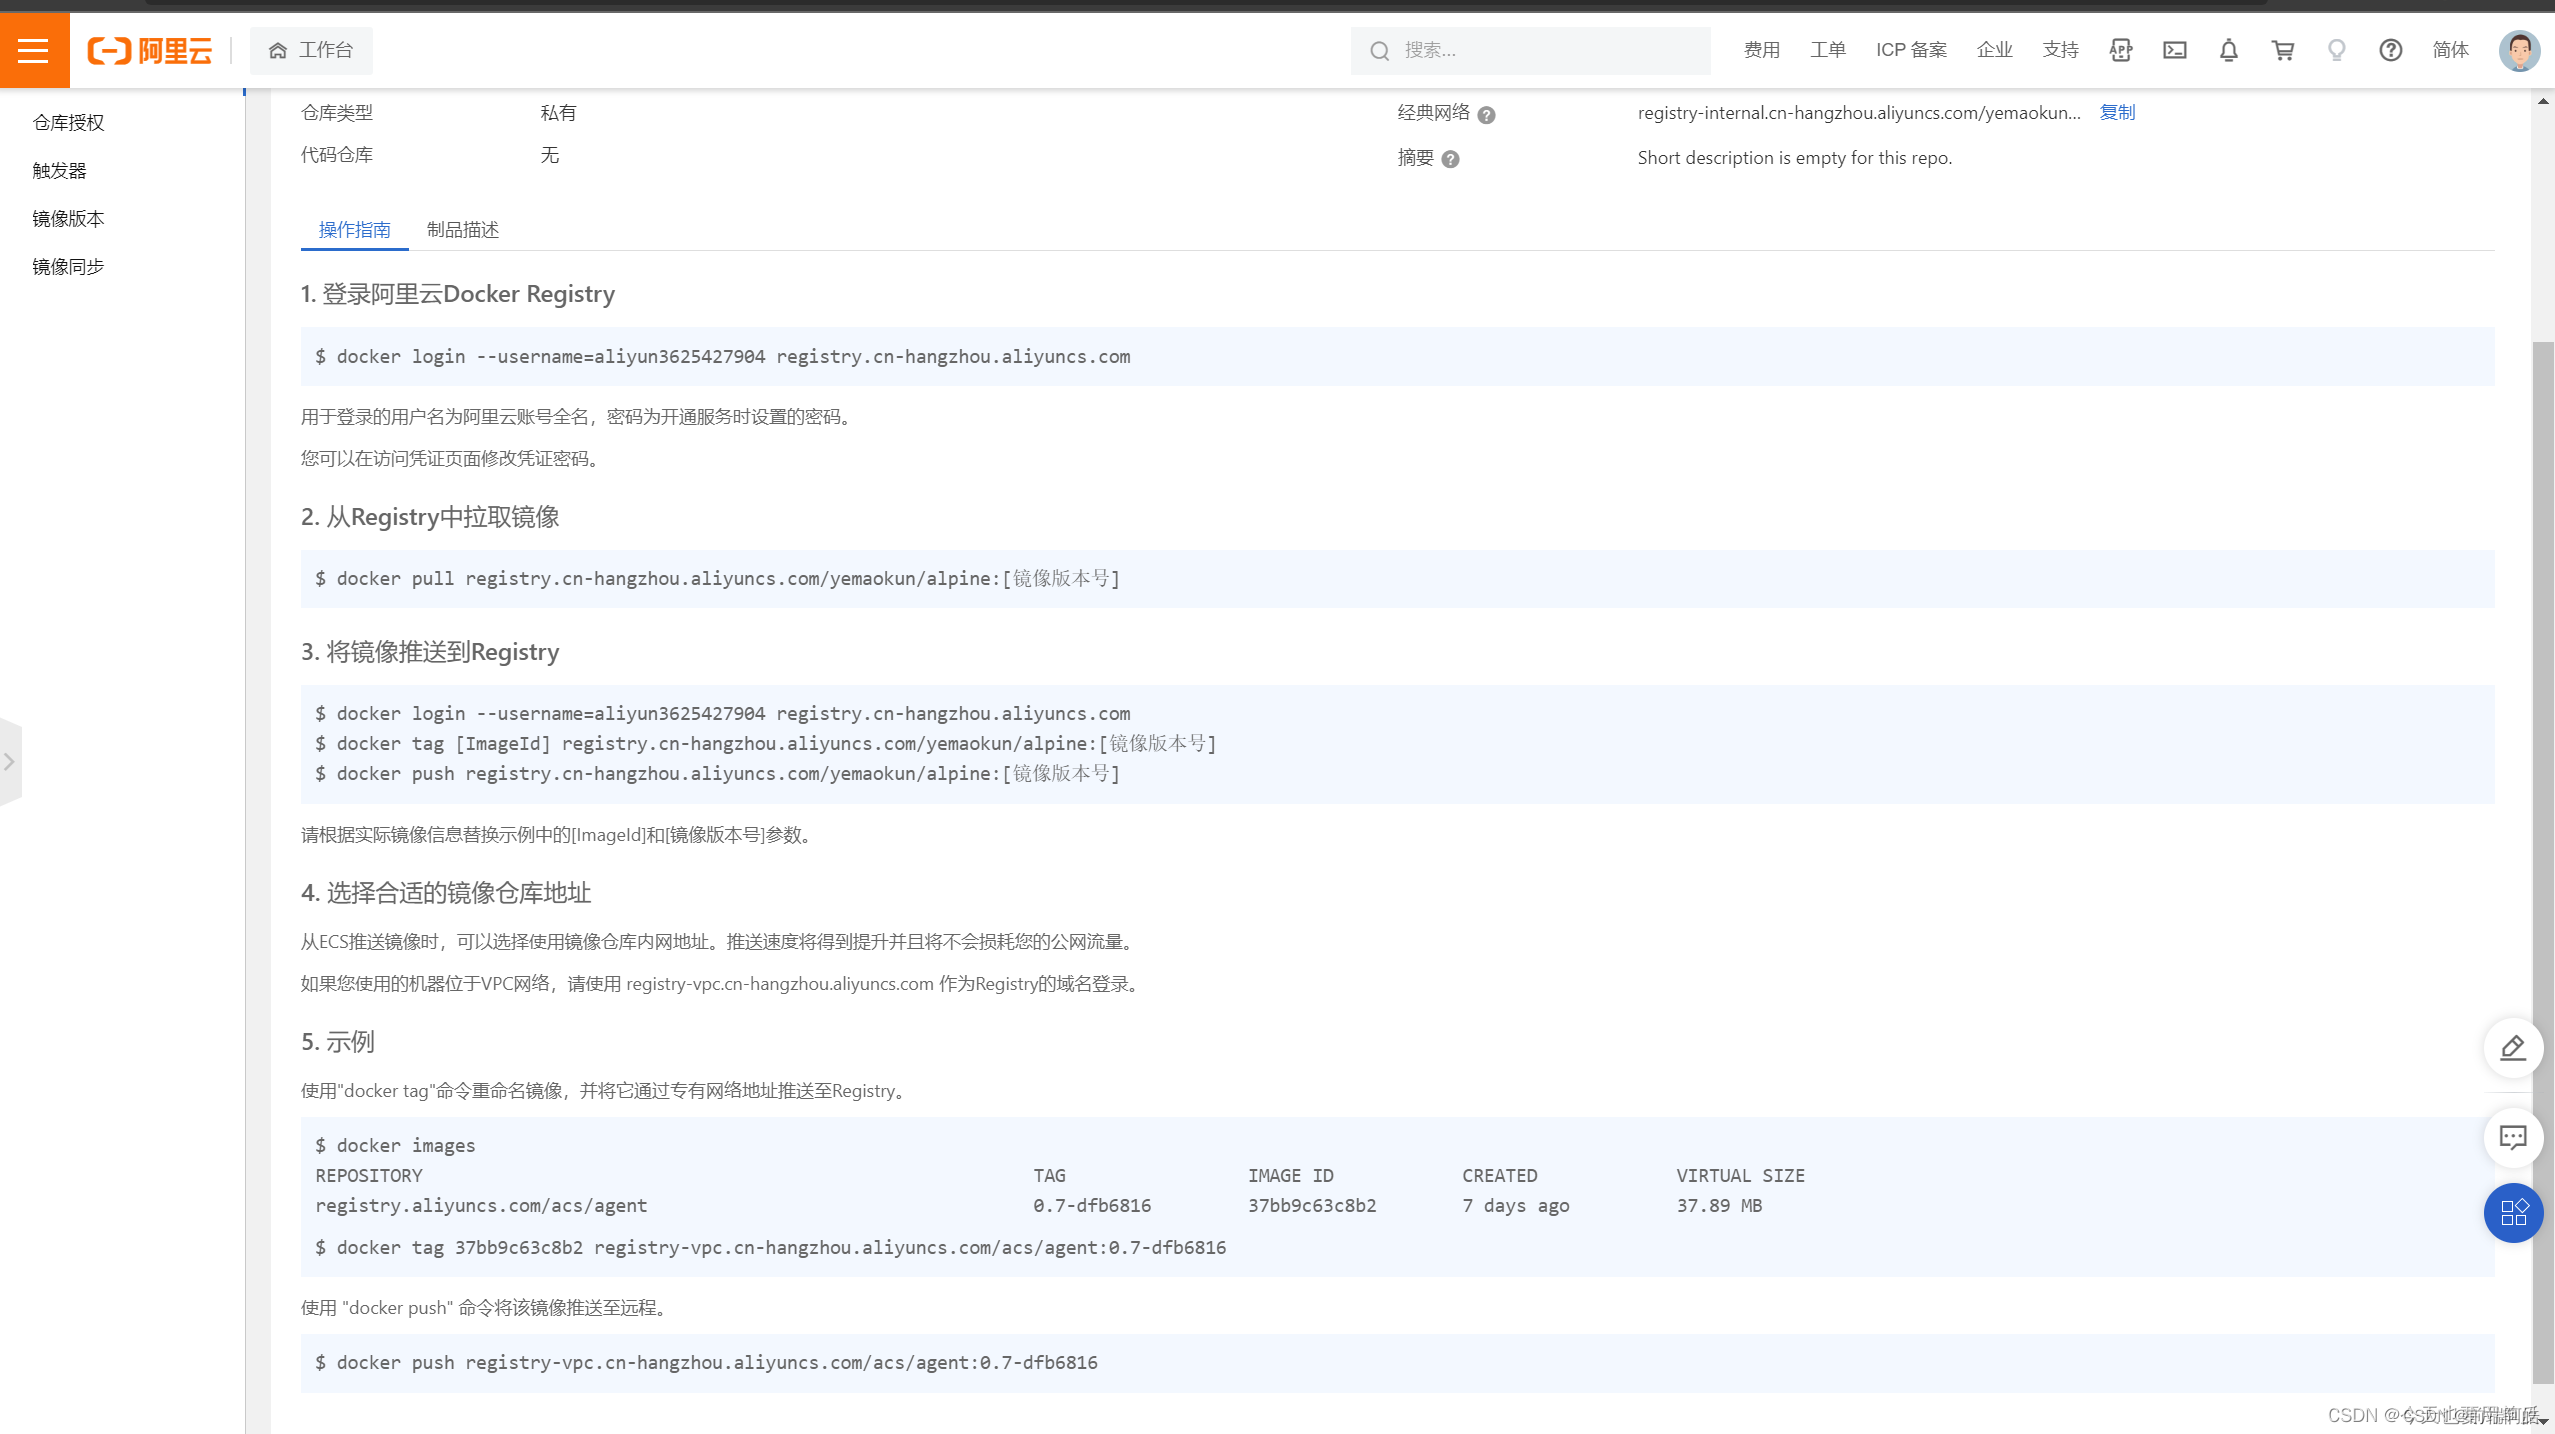Viewport: 2555px width, 1434px height.
Task: Open ICP 备案 link
Action: point(1911,50)
